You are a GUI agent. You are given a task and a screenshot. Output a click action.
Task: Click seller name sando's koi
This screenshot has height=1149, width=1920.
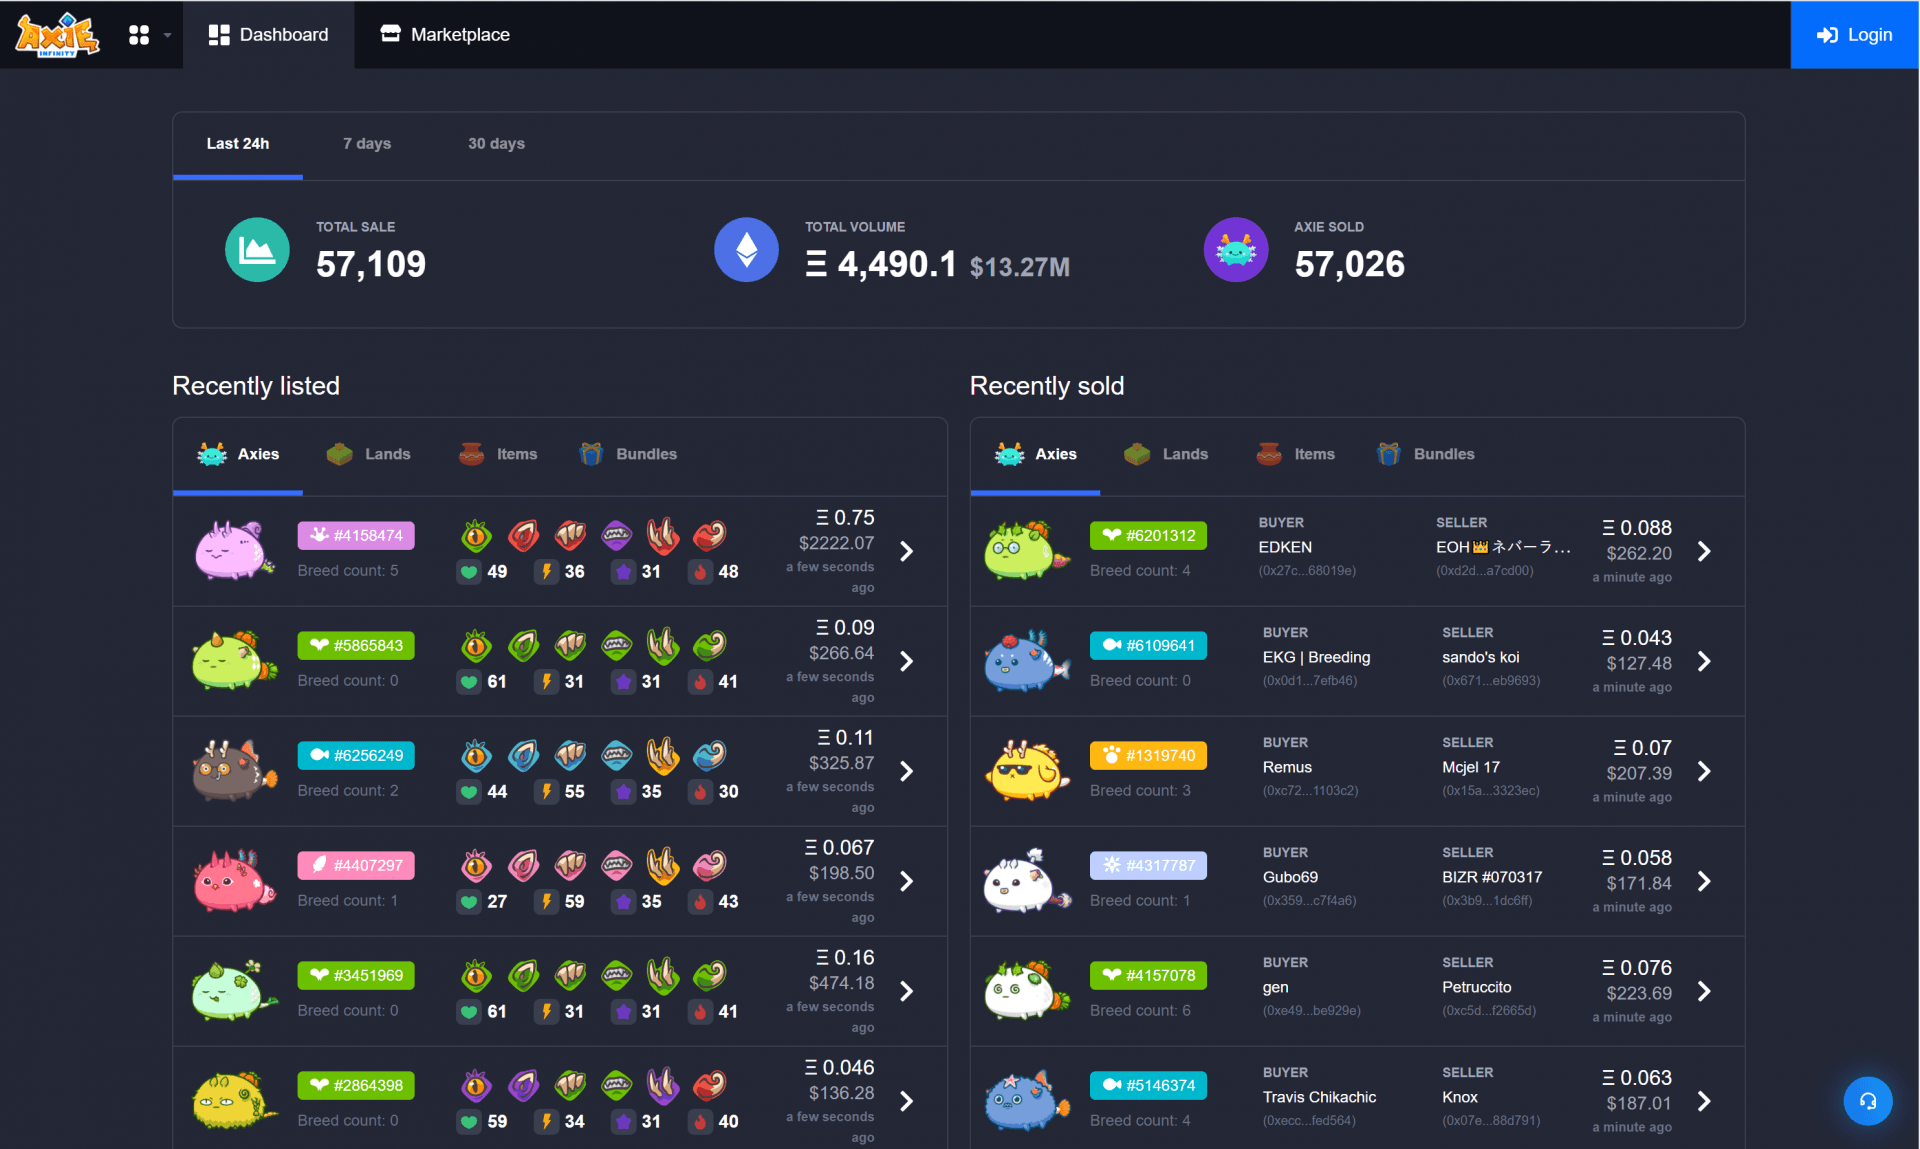1481,658
